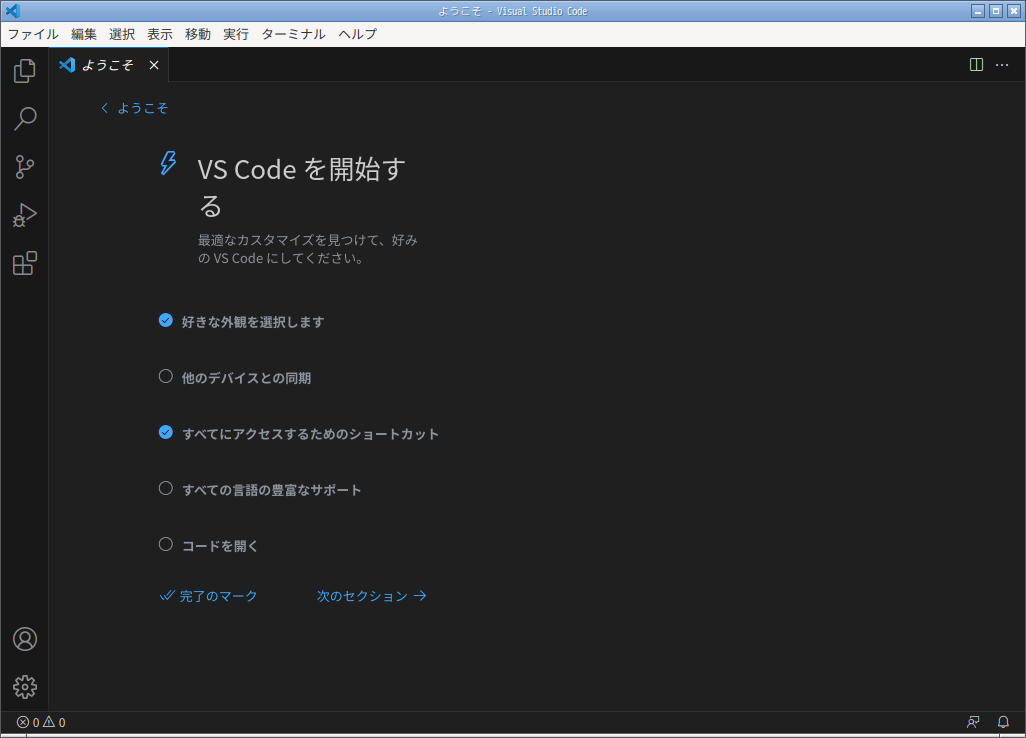The image size is (1026, 738).
Task: Click the errors and warnings status indicator
Action: pos(41,722)
